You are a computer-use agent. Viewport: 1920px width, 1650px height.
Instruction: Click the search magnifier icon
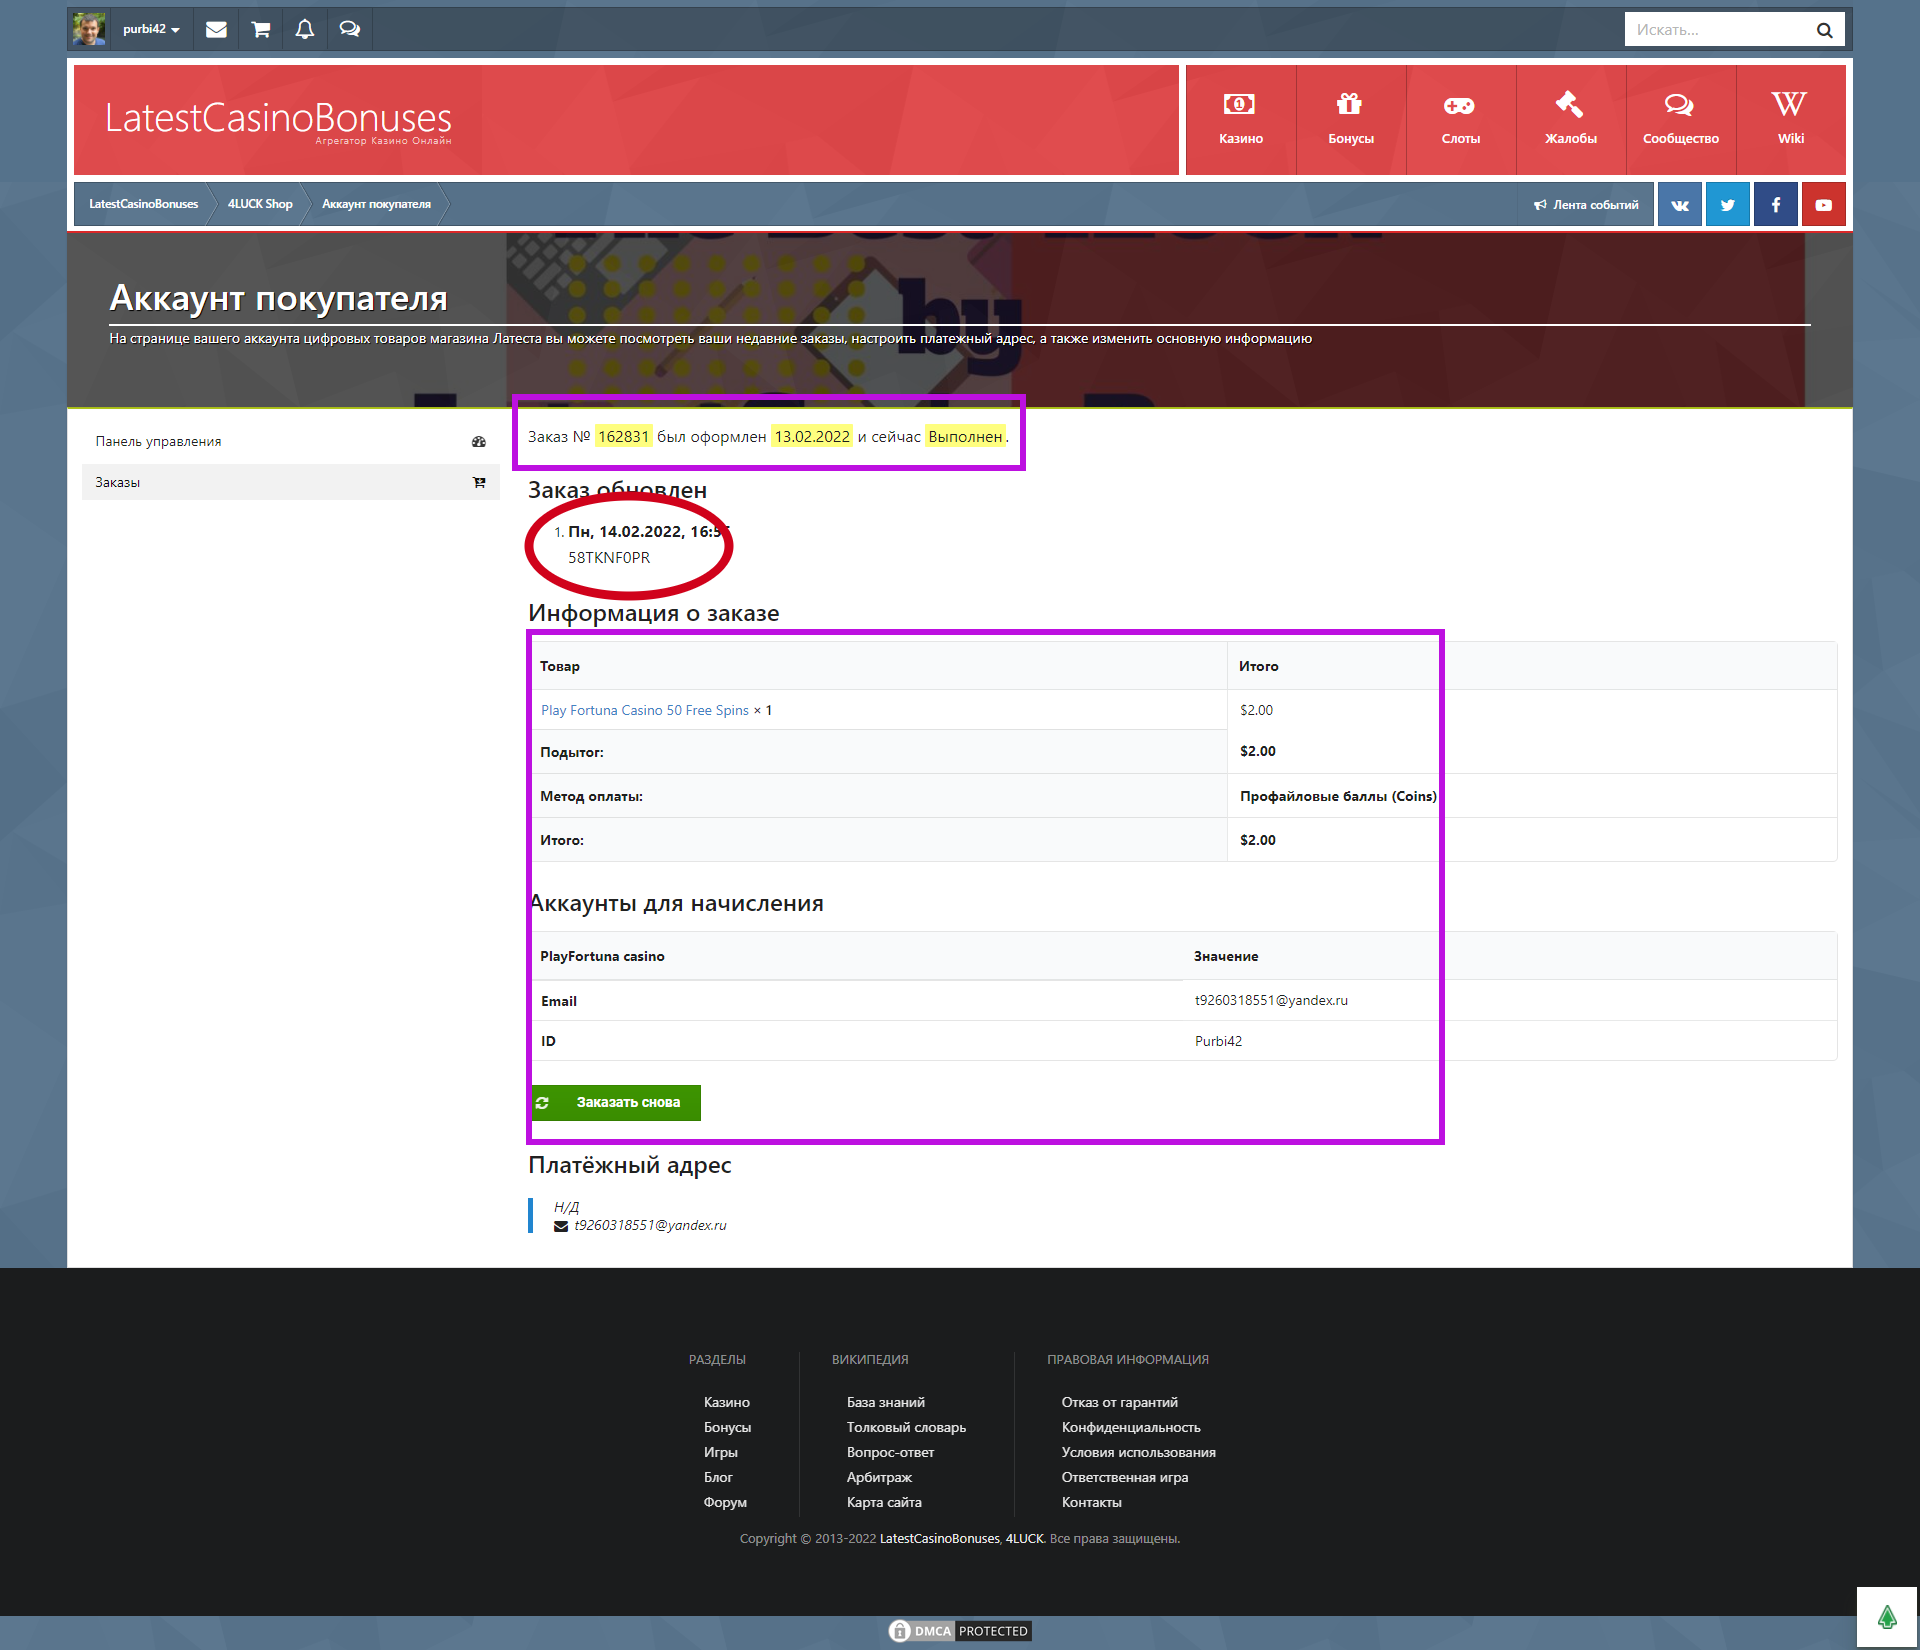tap(1824, 30)
